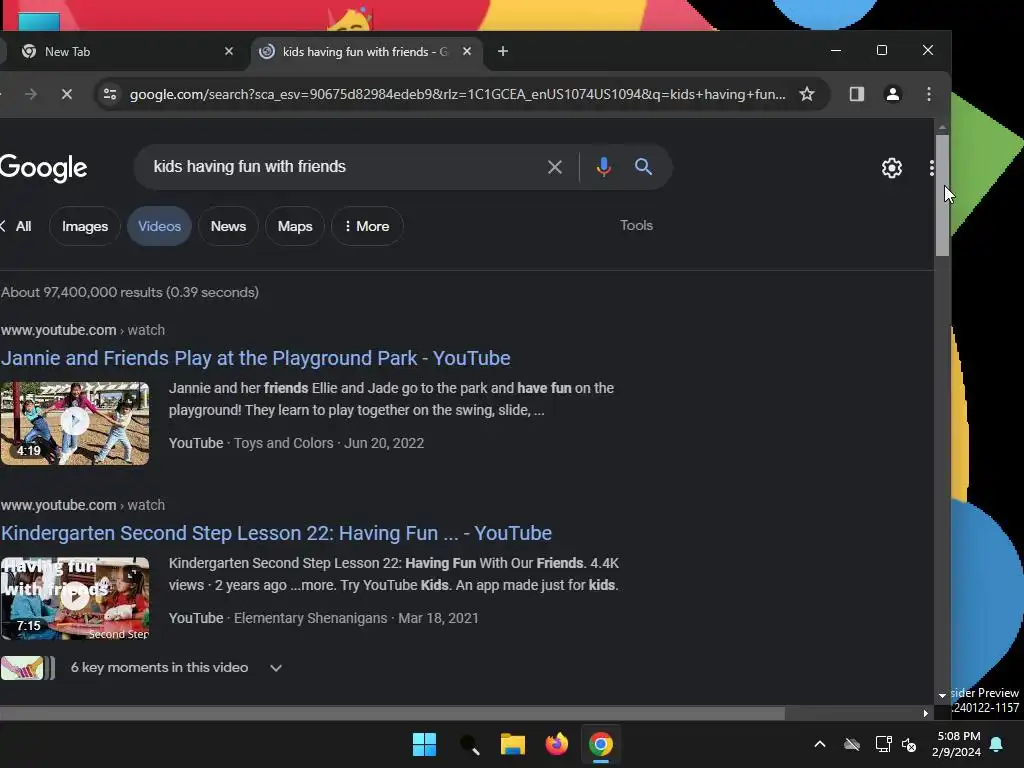Click the horizontal scrollbar thumb
The width and height of the screenshot is (1024, 768).
[x=392, y=714]
